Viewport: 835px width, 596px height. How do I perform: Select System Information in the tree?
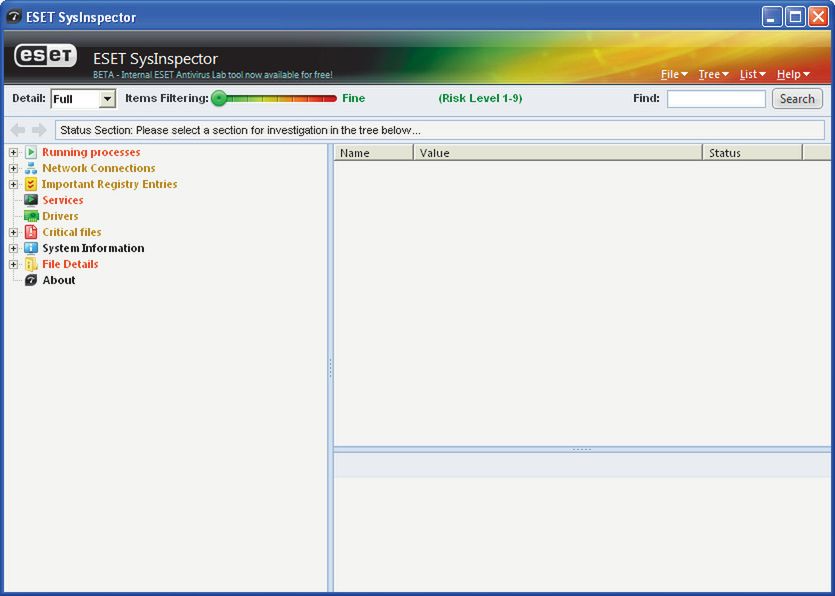pos(93,248)
